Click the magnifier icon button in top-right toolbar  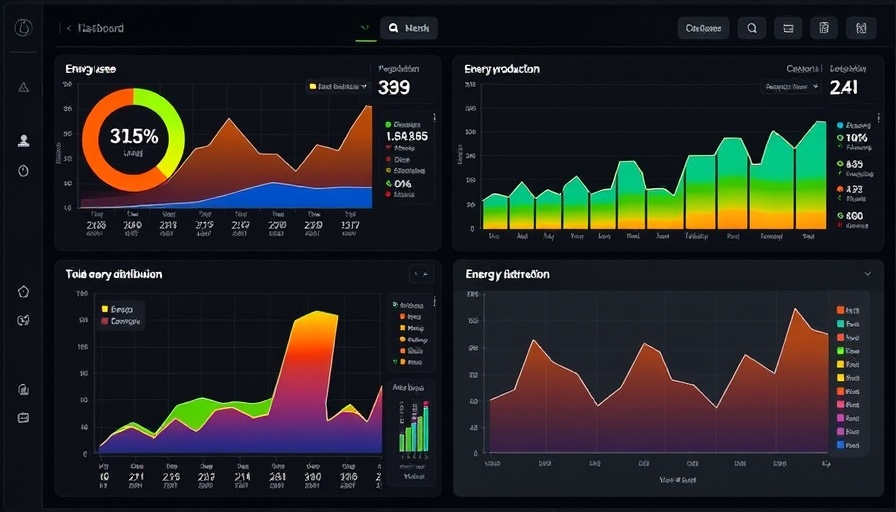pyautogui.click(x=752, y=28)
